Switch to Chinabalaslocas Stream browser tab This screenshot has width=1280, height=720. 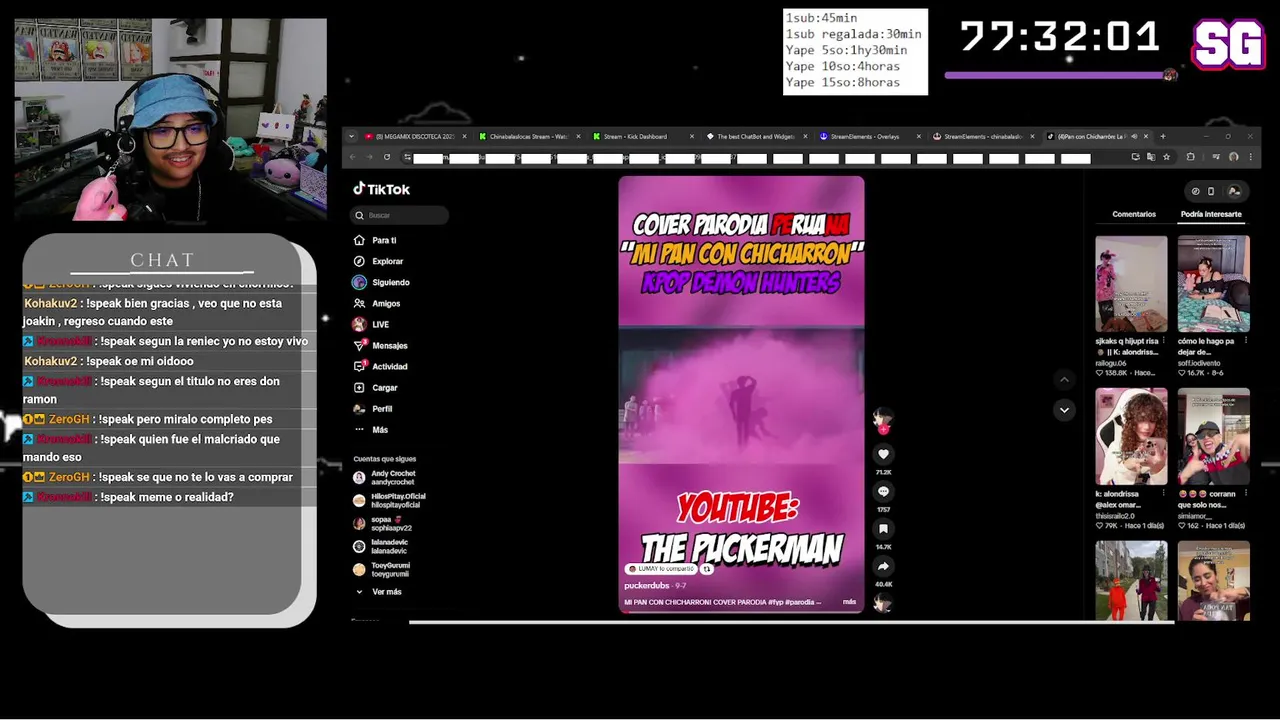click(x=529, y=136)
